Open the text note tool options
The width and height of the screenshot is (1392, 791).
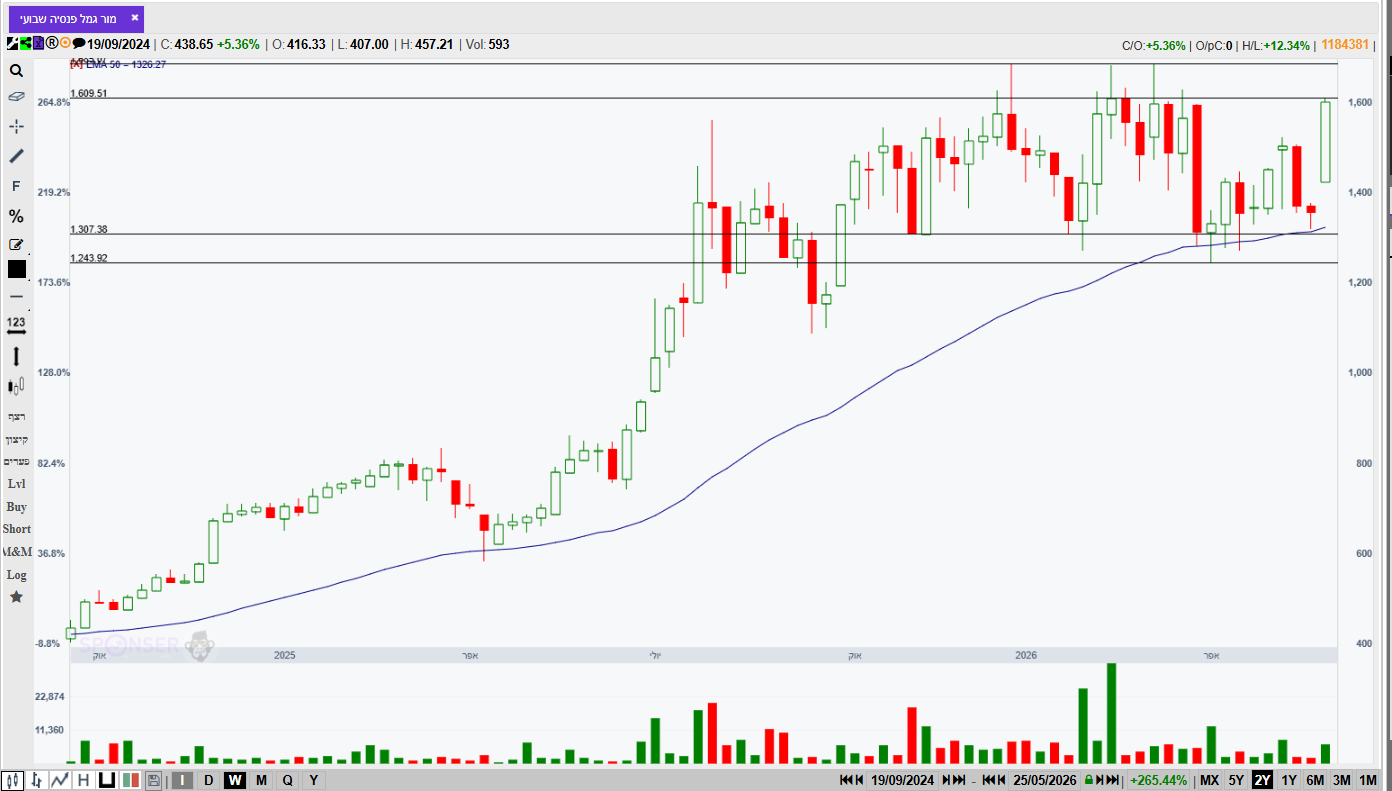(x=16, y=245)
